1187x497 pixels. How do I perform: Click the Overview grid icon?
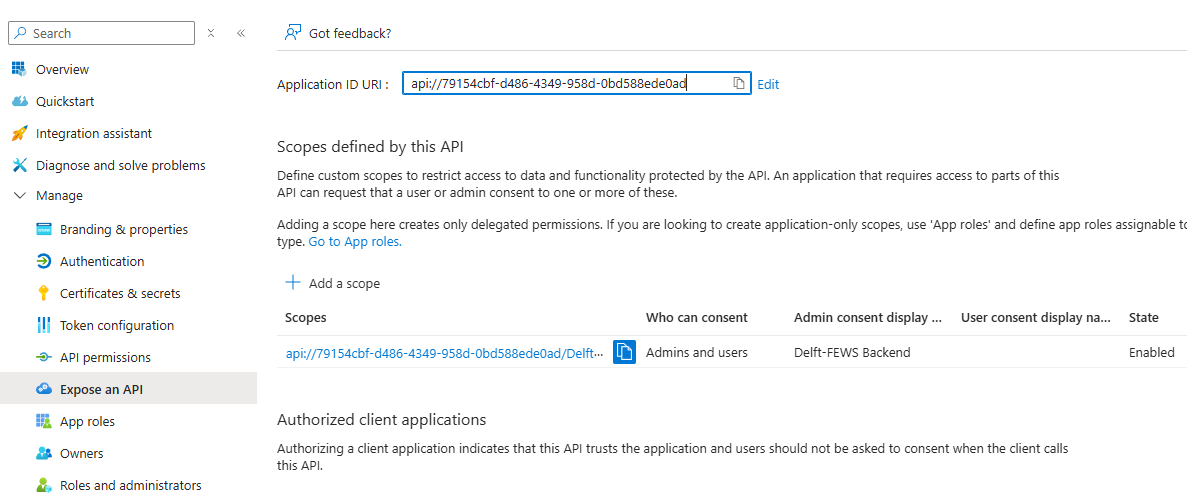pos(18,69)
